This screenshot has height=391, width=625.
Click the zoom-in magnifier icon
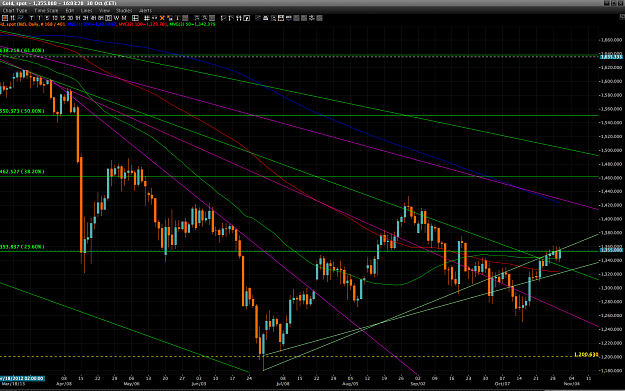coord(196,18)
